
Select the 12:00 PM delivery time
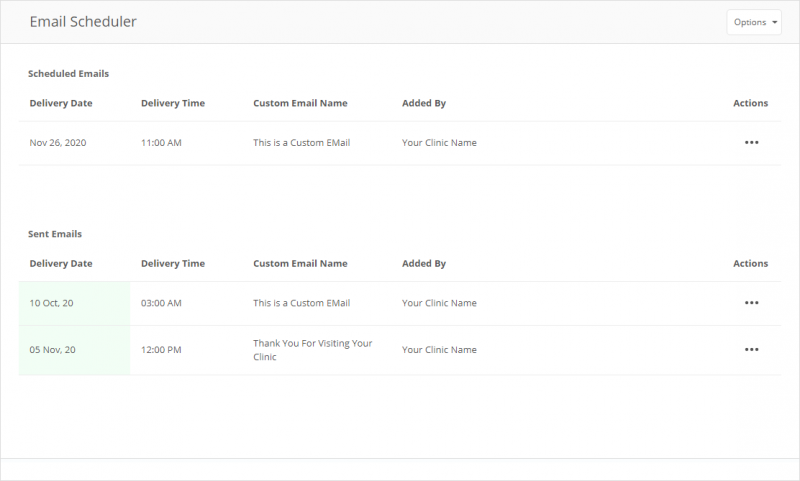[x=161, y=350]
